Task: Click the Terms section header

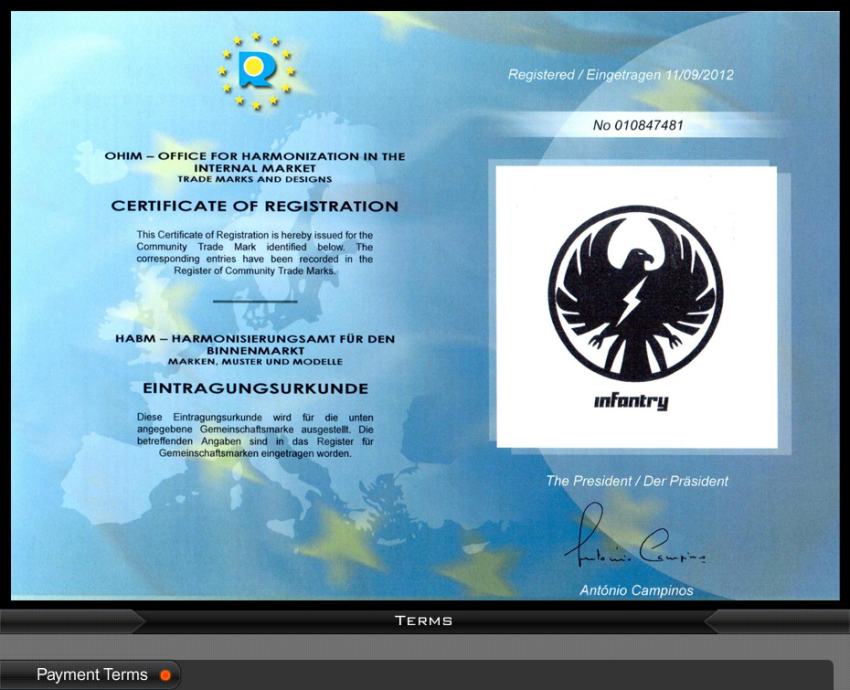Action: (x=423, y=621)
